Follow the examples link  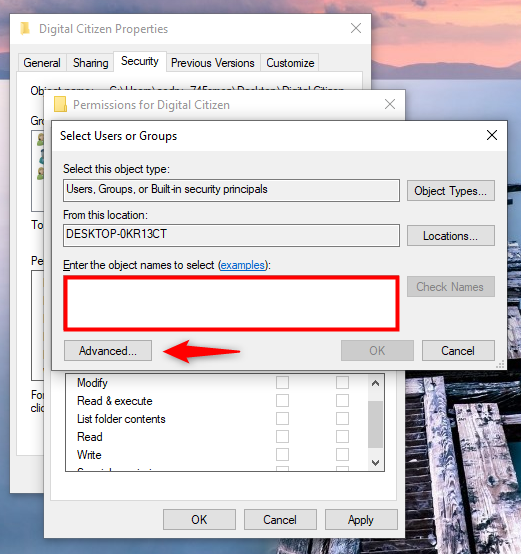point(243,265)
